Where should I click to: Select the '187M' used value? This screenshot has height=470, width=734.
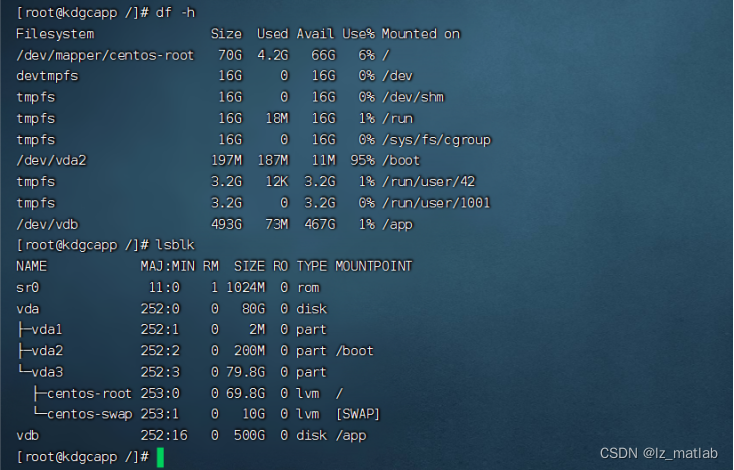click(x=273, y=161)
